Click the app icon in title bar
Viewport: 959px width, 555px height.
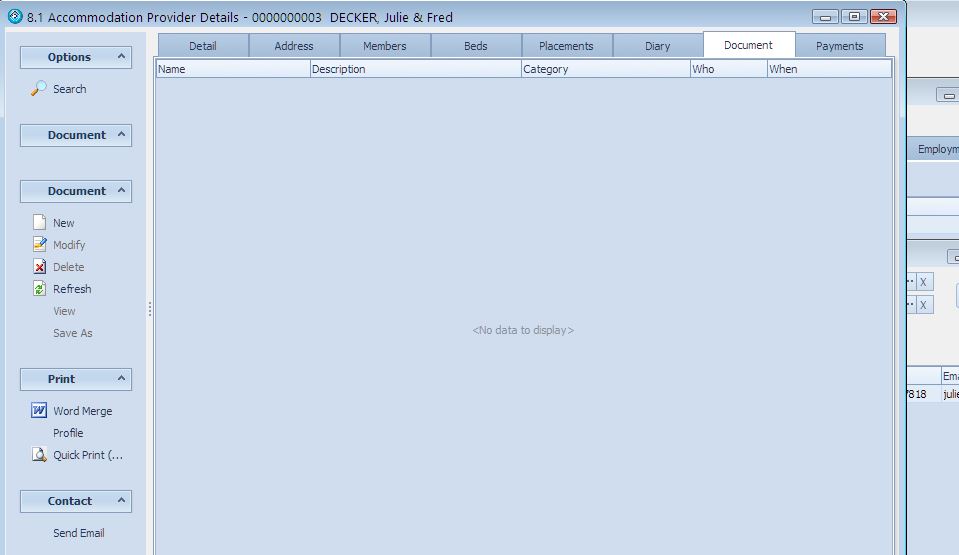pos(15,17)
